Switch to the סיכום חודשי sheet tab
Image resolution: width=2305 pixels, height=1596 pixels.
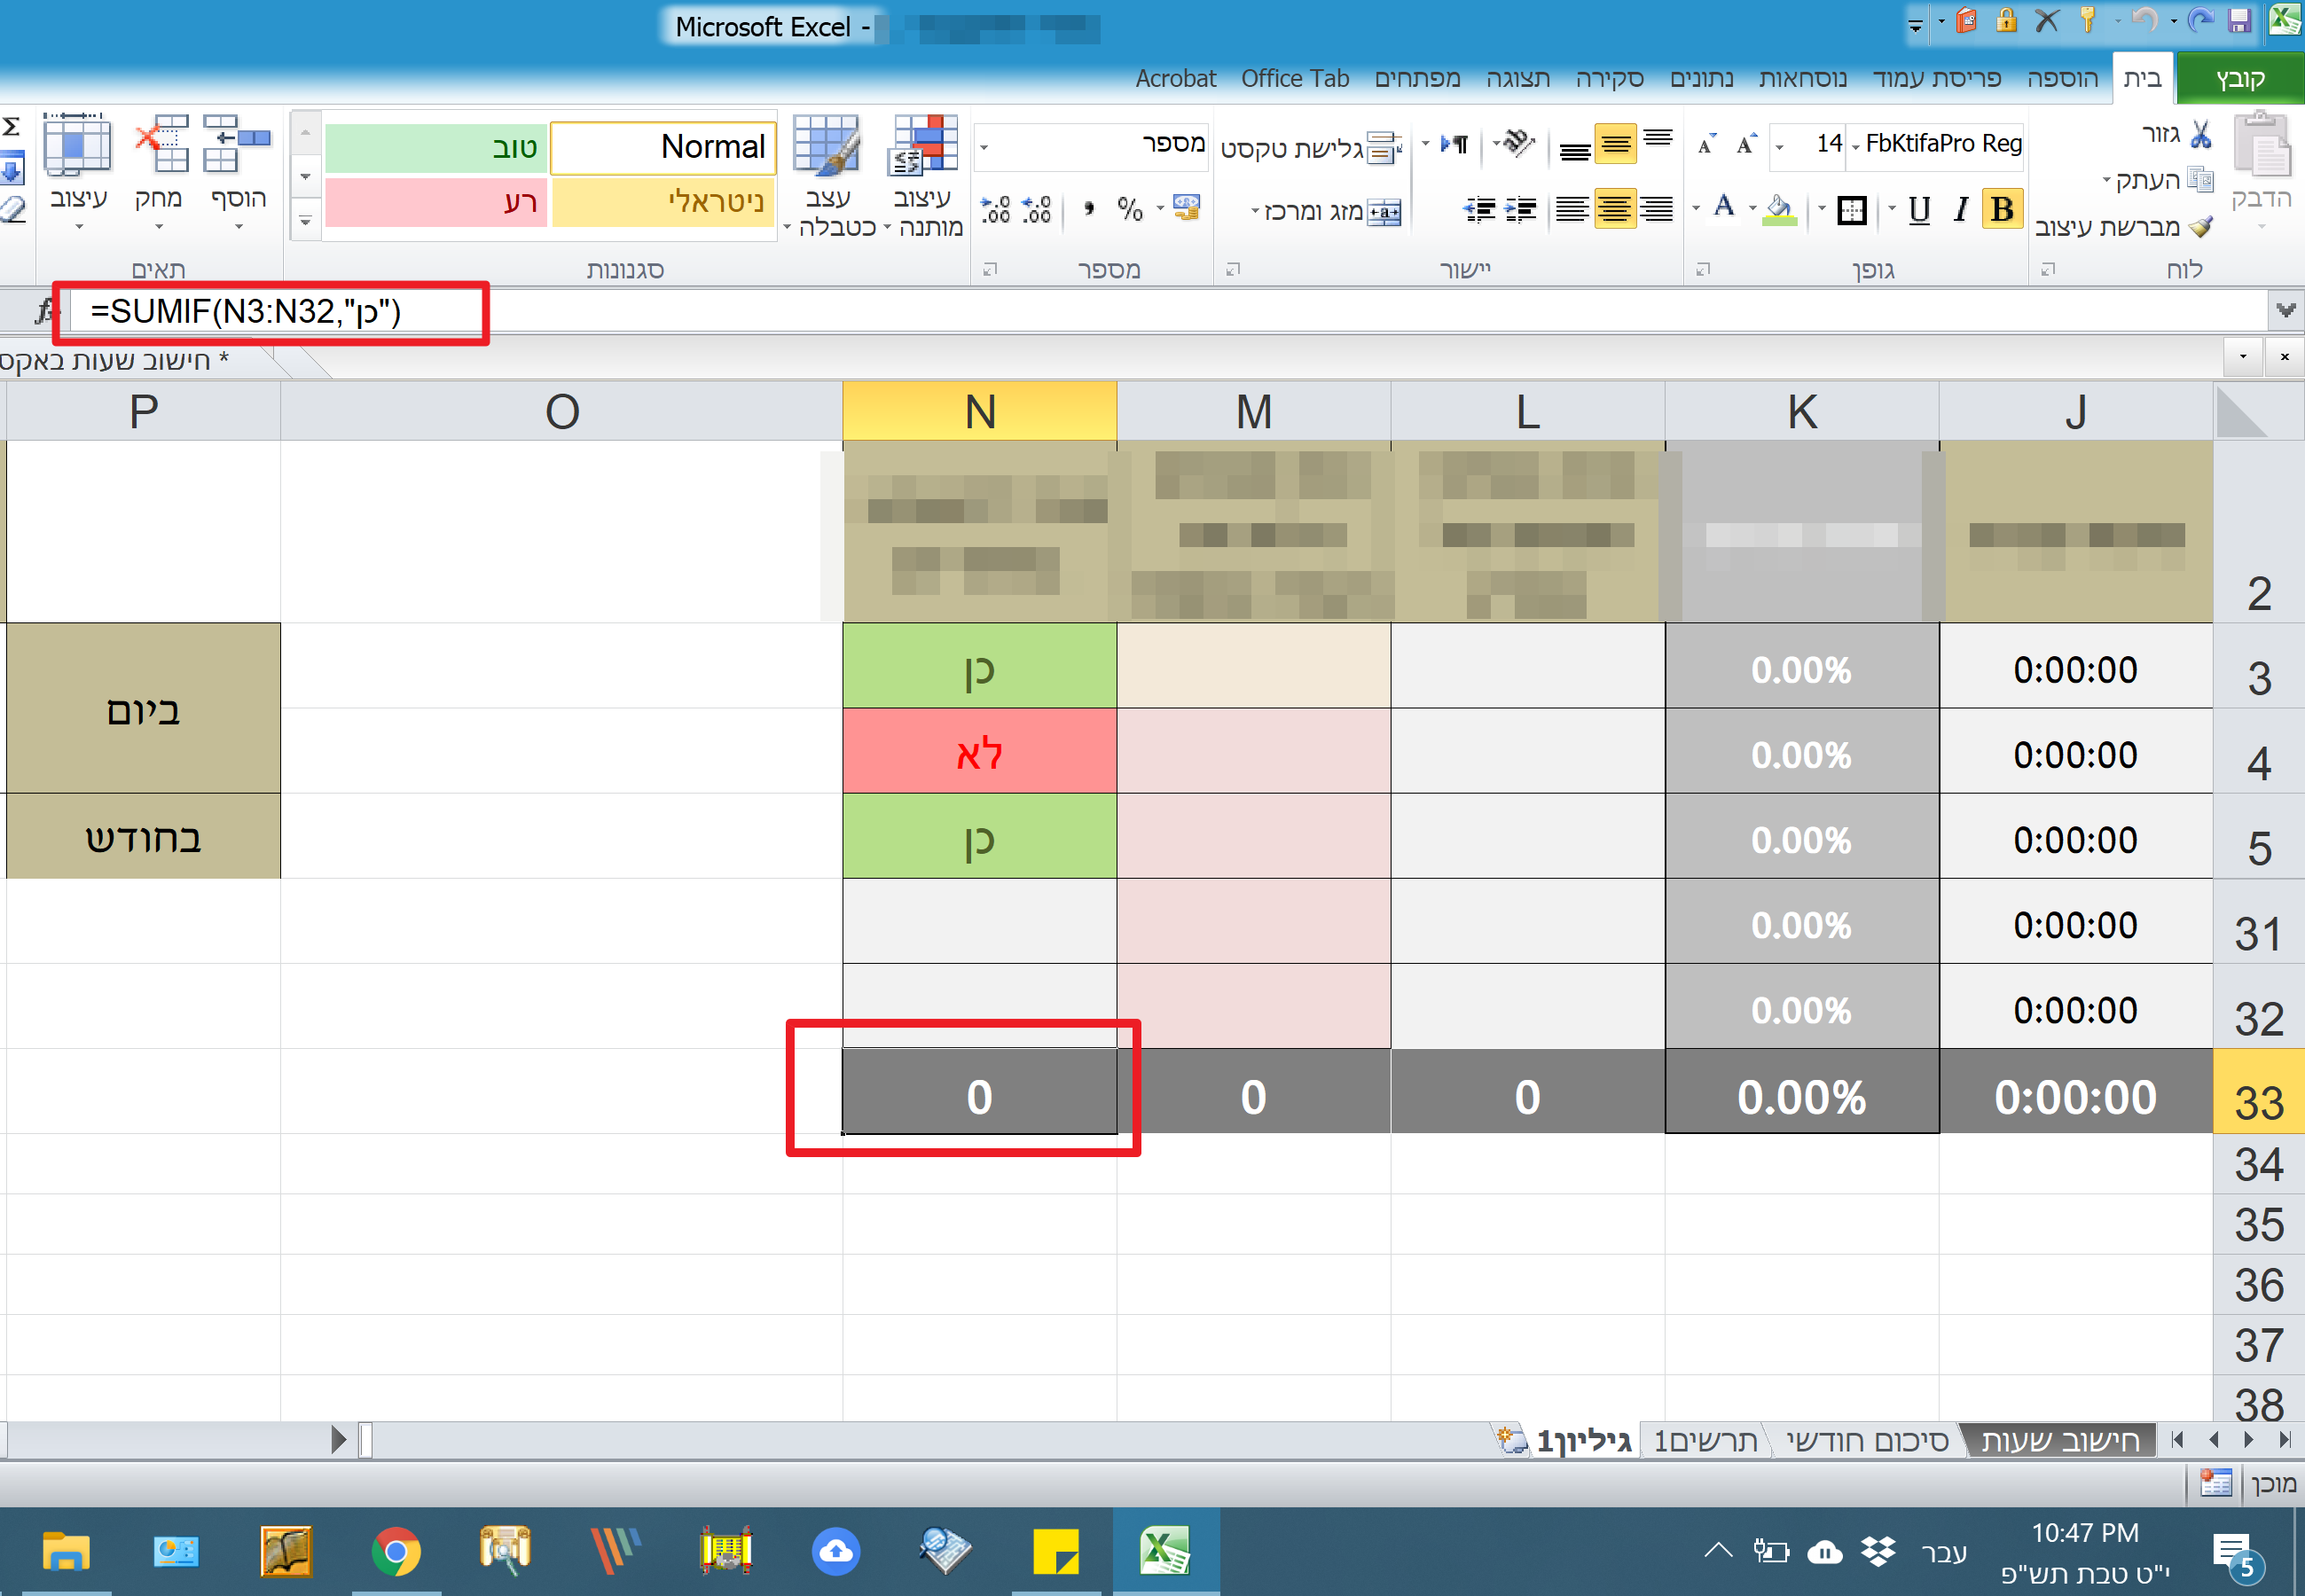coord(1866,1441)
